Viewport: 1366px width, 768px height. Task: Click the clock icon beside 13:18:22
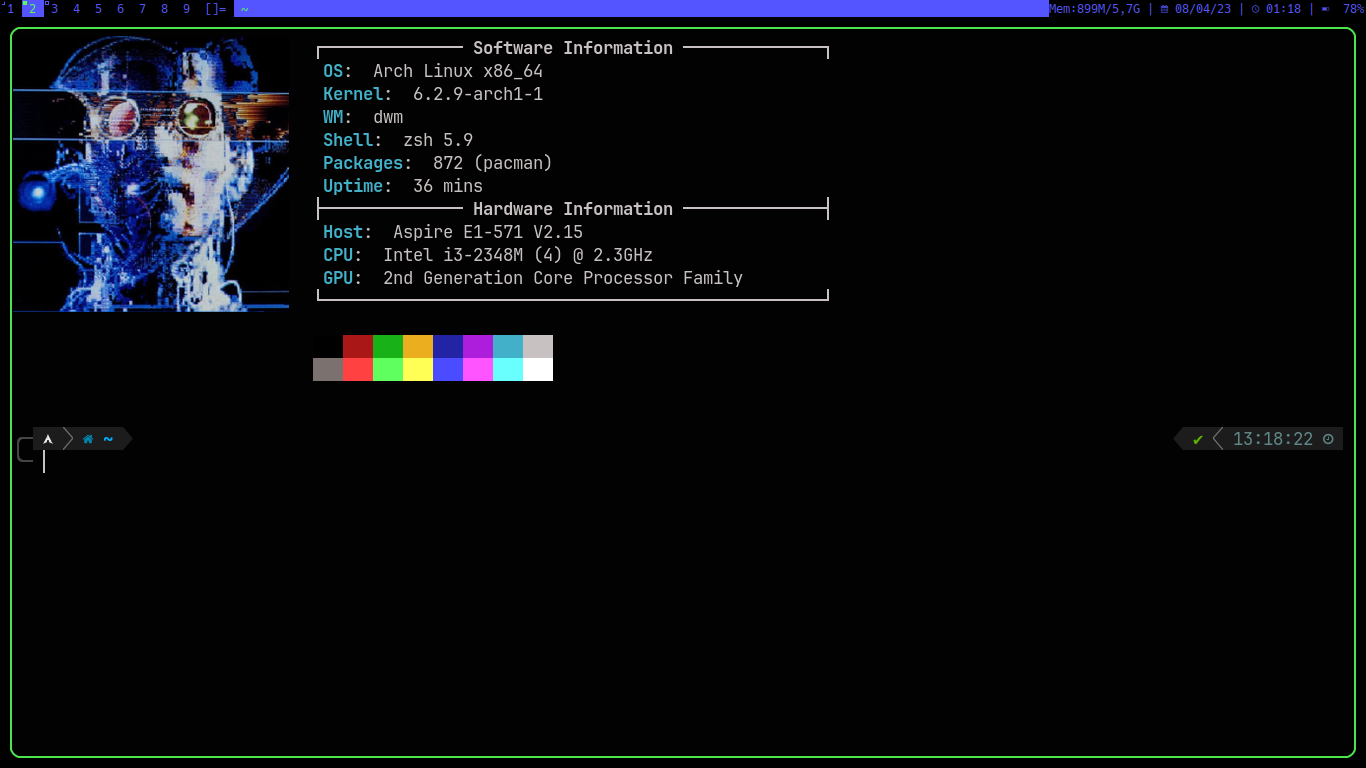(1328, 439)
